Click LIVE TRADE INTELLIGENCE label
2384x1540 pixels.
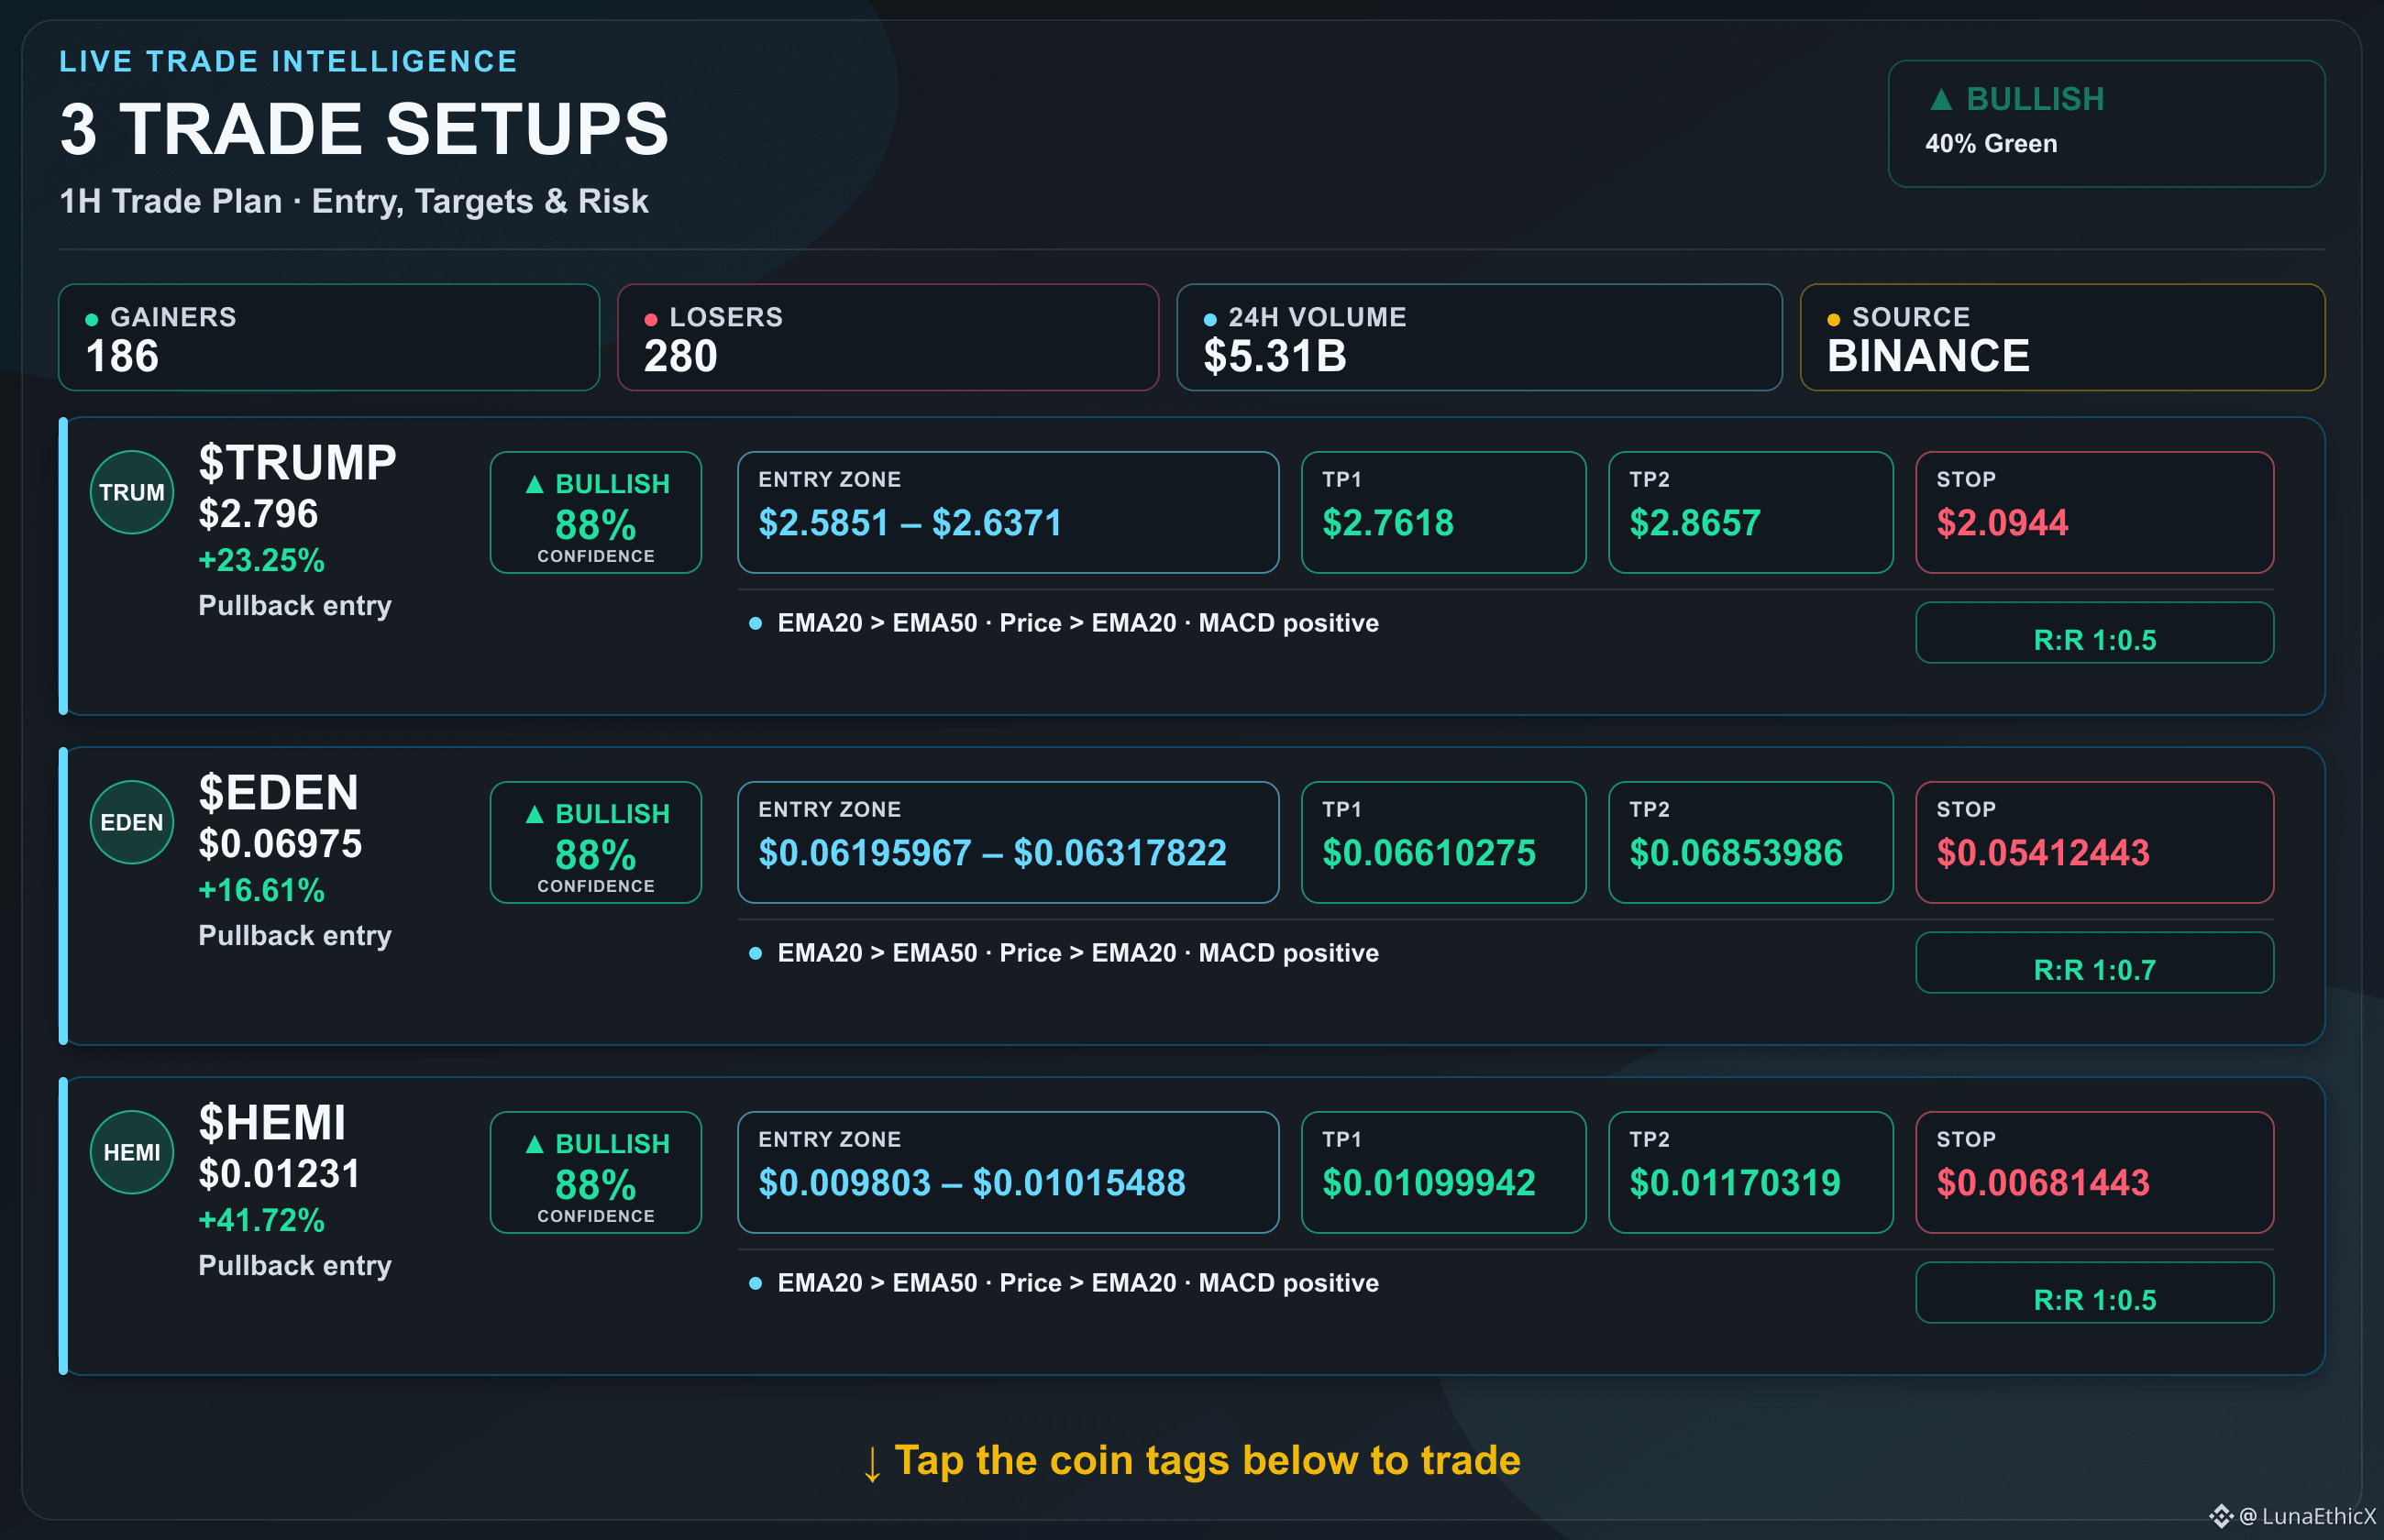click(288, 62)
